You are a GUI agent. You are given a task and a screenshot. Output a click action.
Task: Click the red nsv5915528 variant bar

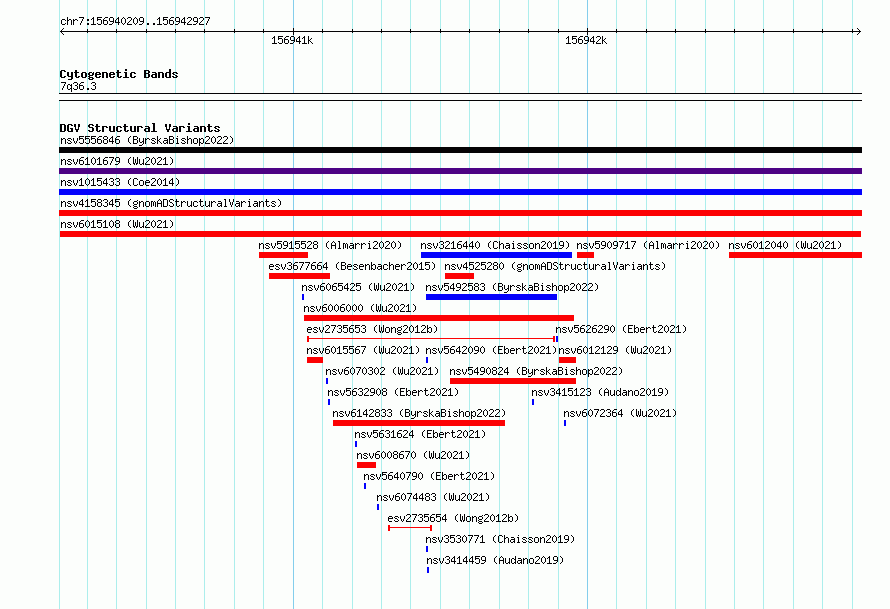(x=283, y=255)
